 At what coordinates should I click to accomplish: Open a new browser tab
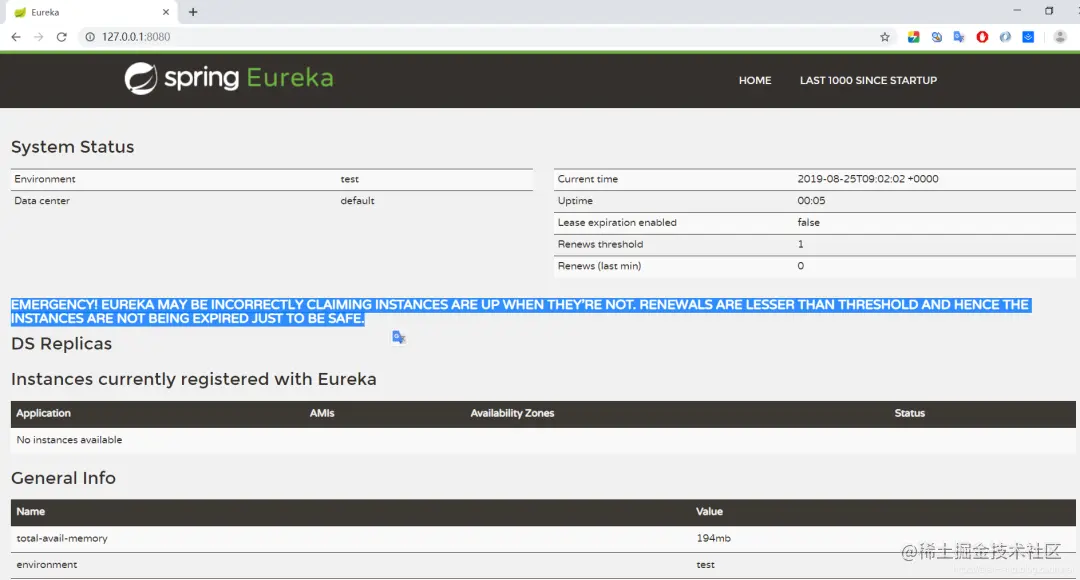click(193, 12)
